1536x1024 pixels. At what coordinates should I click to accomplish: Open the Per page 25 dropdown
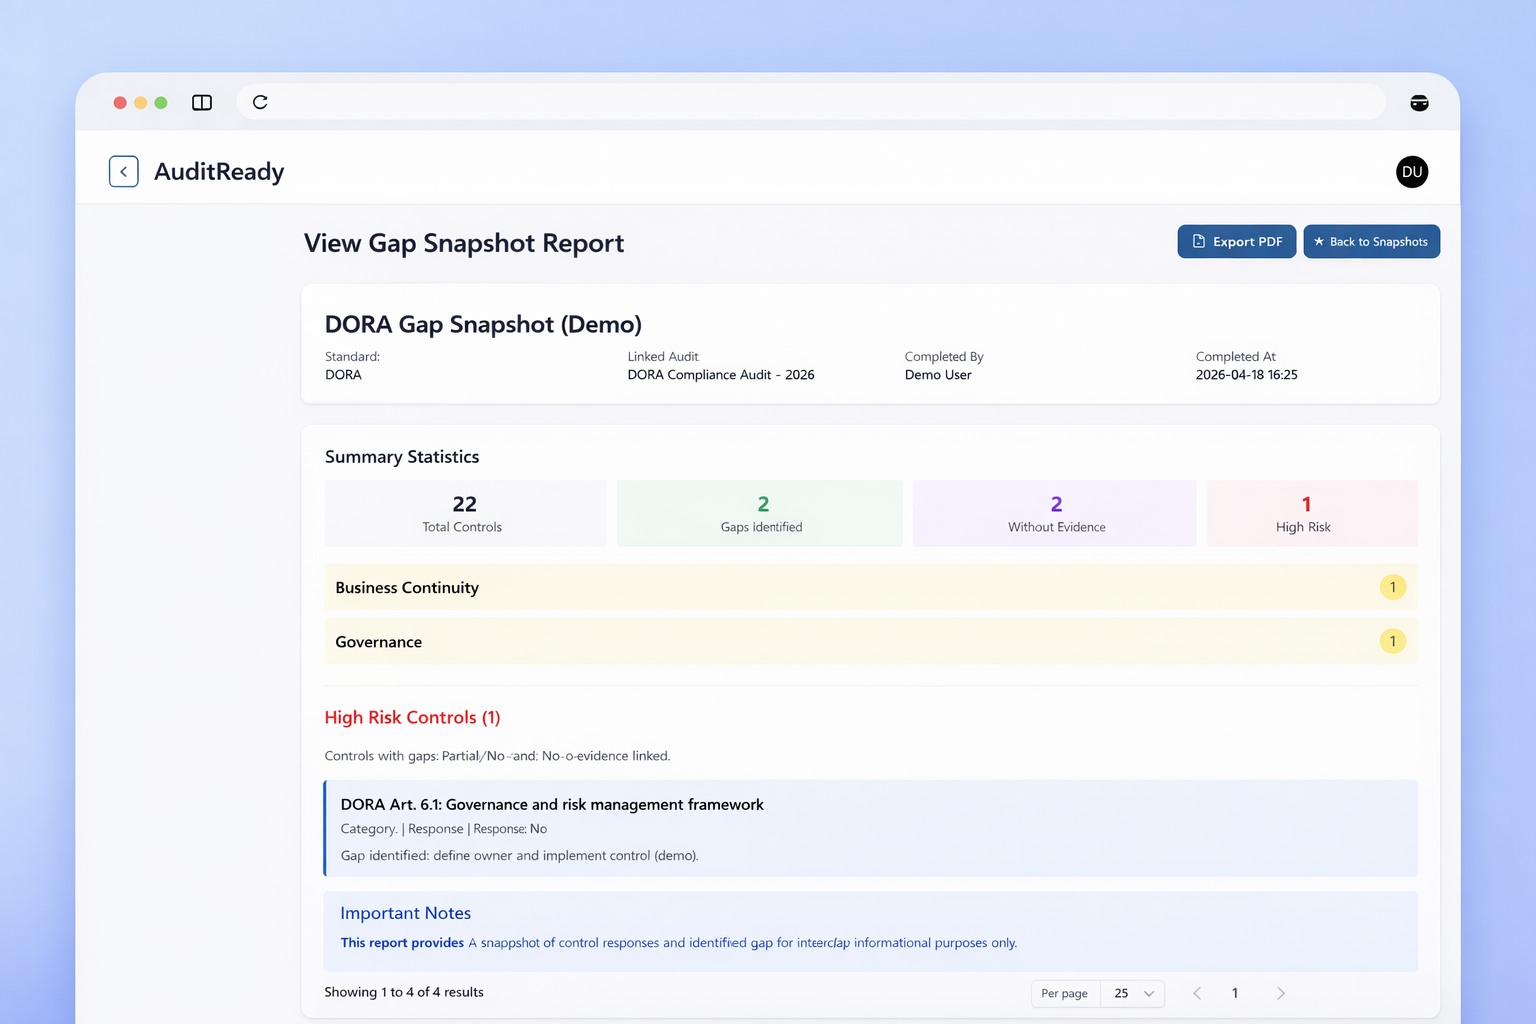point(1132,993)
